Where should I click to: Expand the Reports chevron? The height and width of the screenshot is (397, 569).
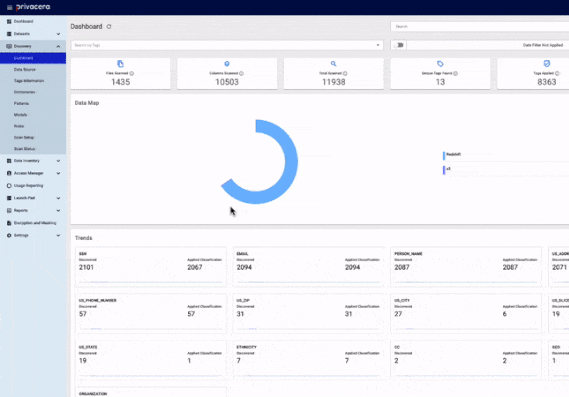point(58,210)
